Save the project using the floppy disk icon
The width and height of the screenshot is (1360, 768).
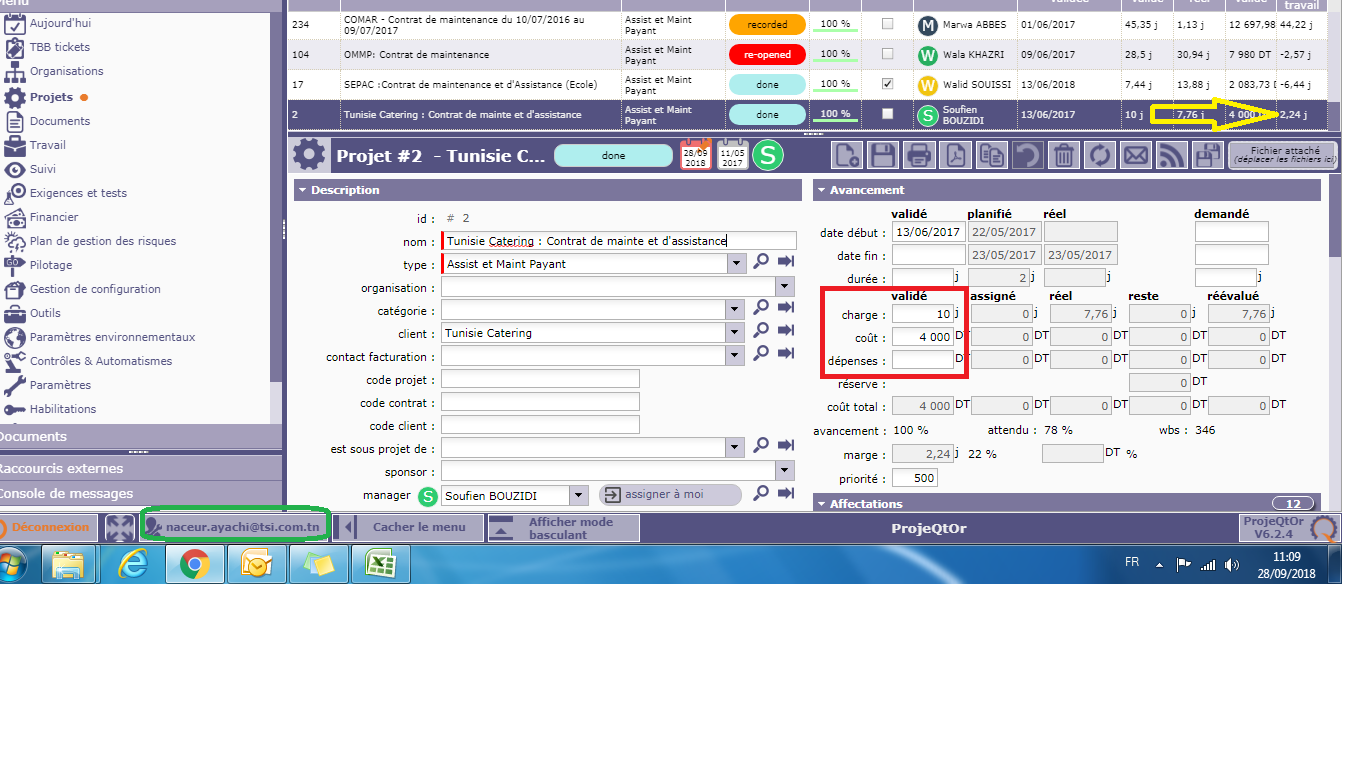pos(883,155)
